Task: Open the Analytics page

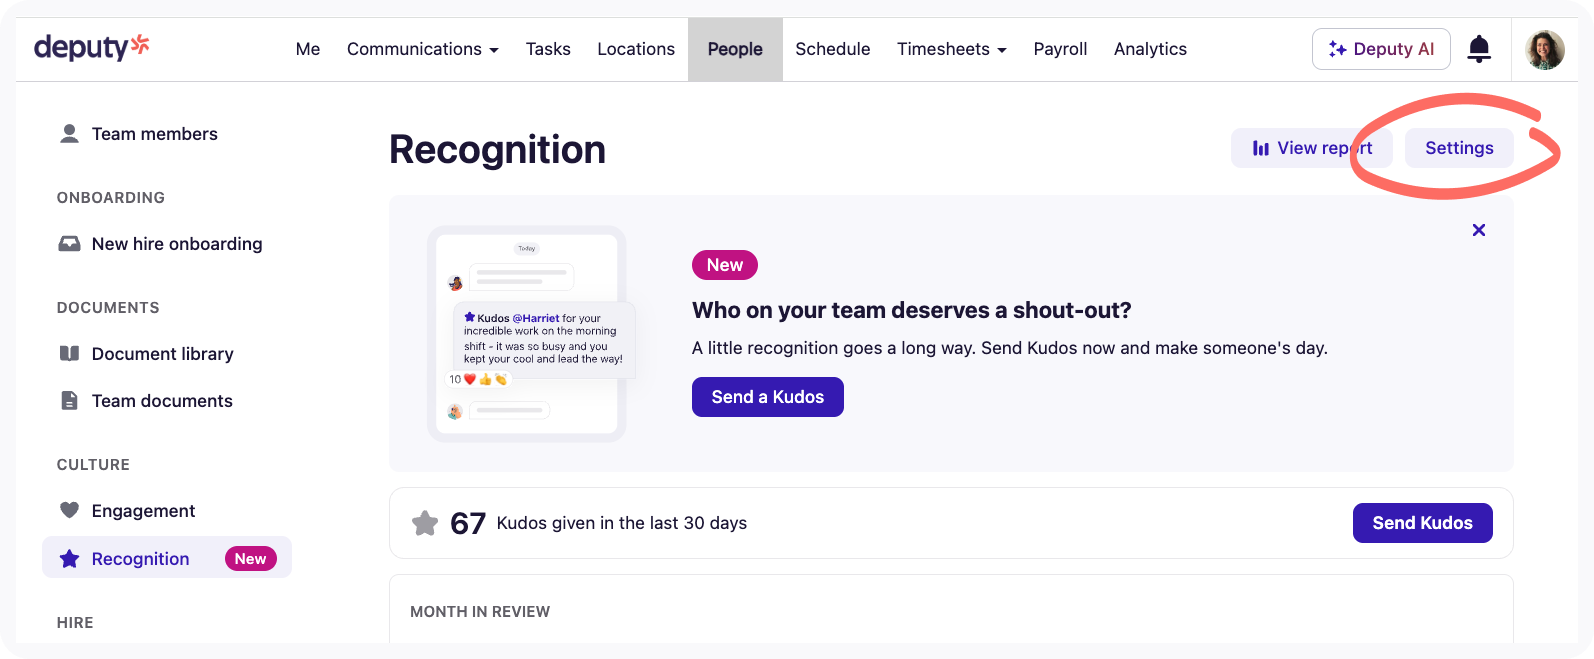Action: tap(1150, 49)
